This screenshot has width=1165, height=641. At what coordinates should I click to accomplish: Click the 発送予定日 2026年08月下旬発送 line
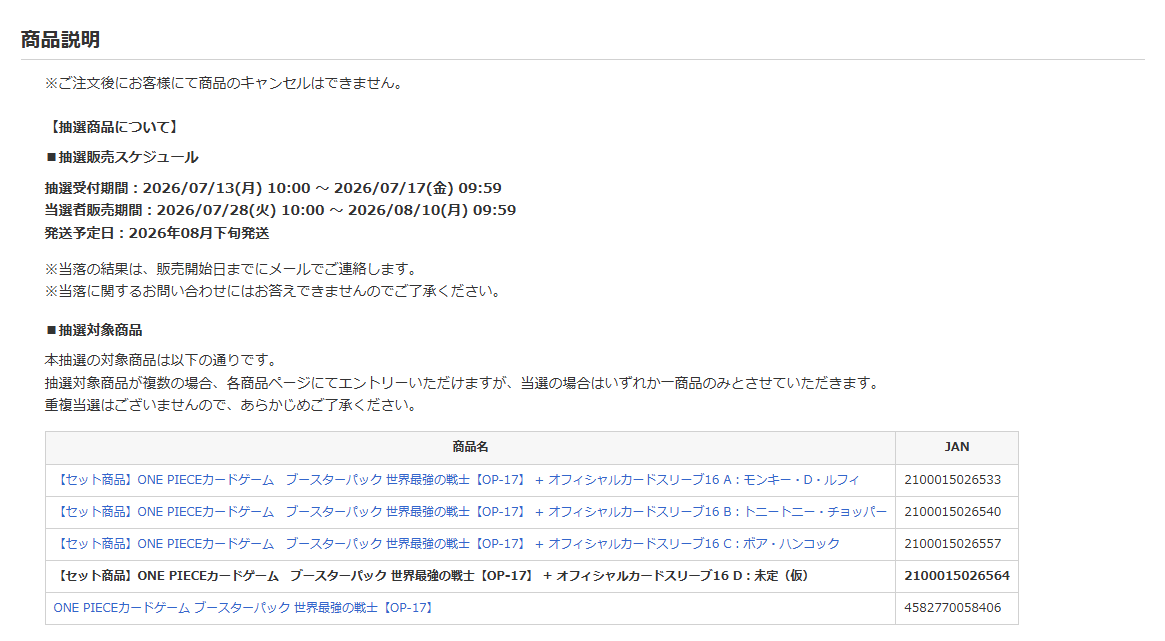click(157, 233)
